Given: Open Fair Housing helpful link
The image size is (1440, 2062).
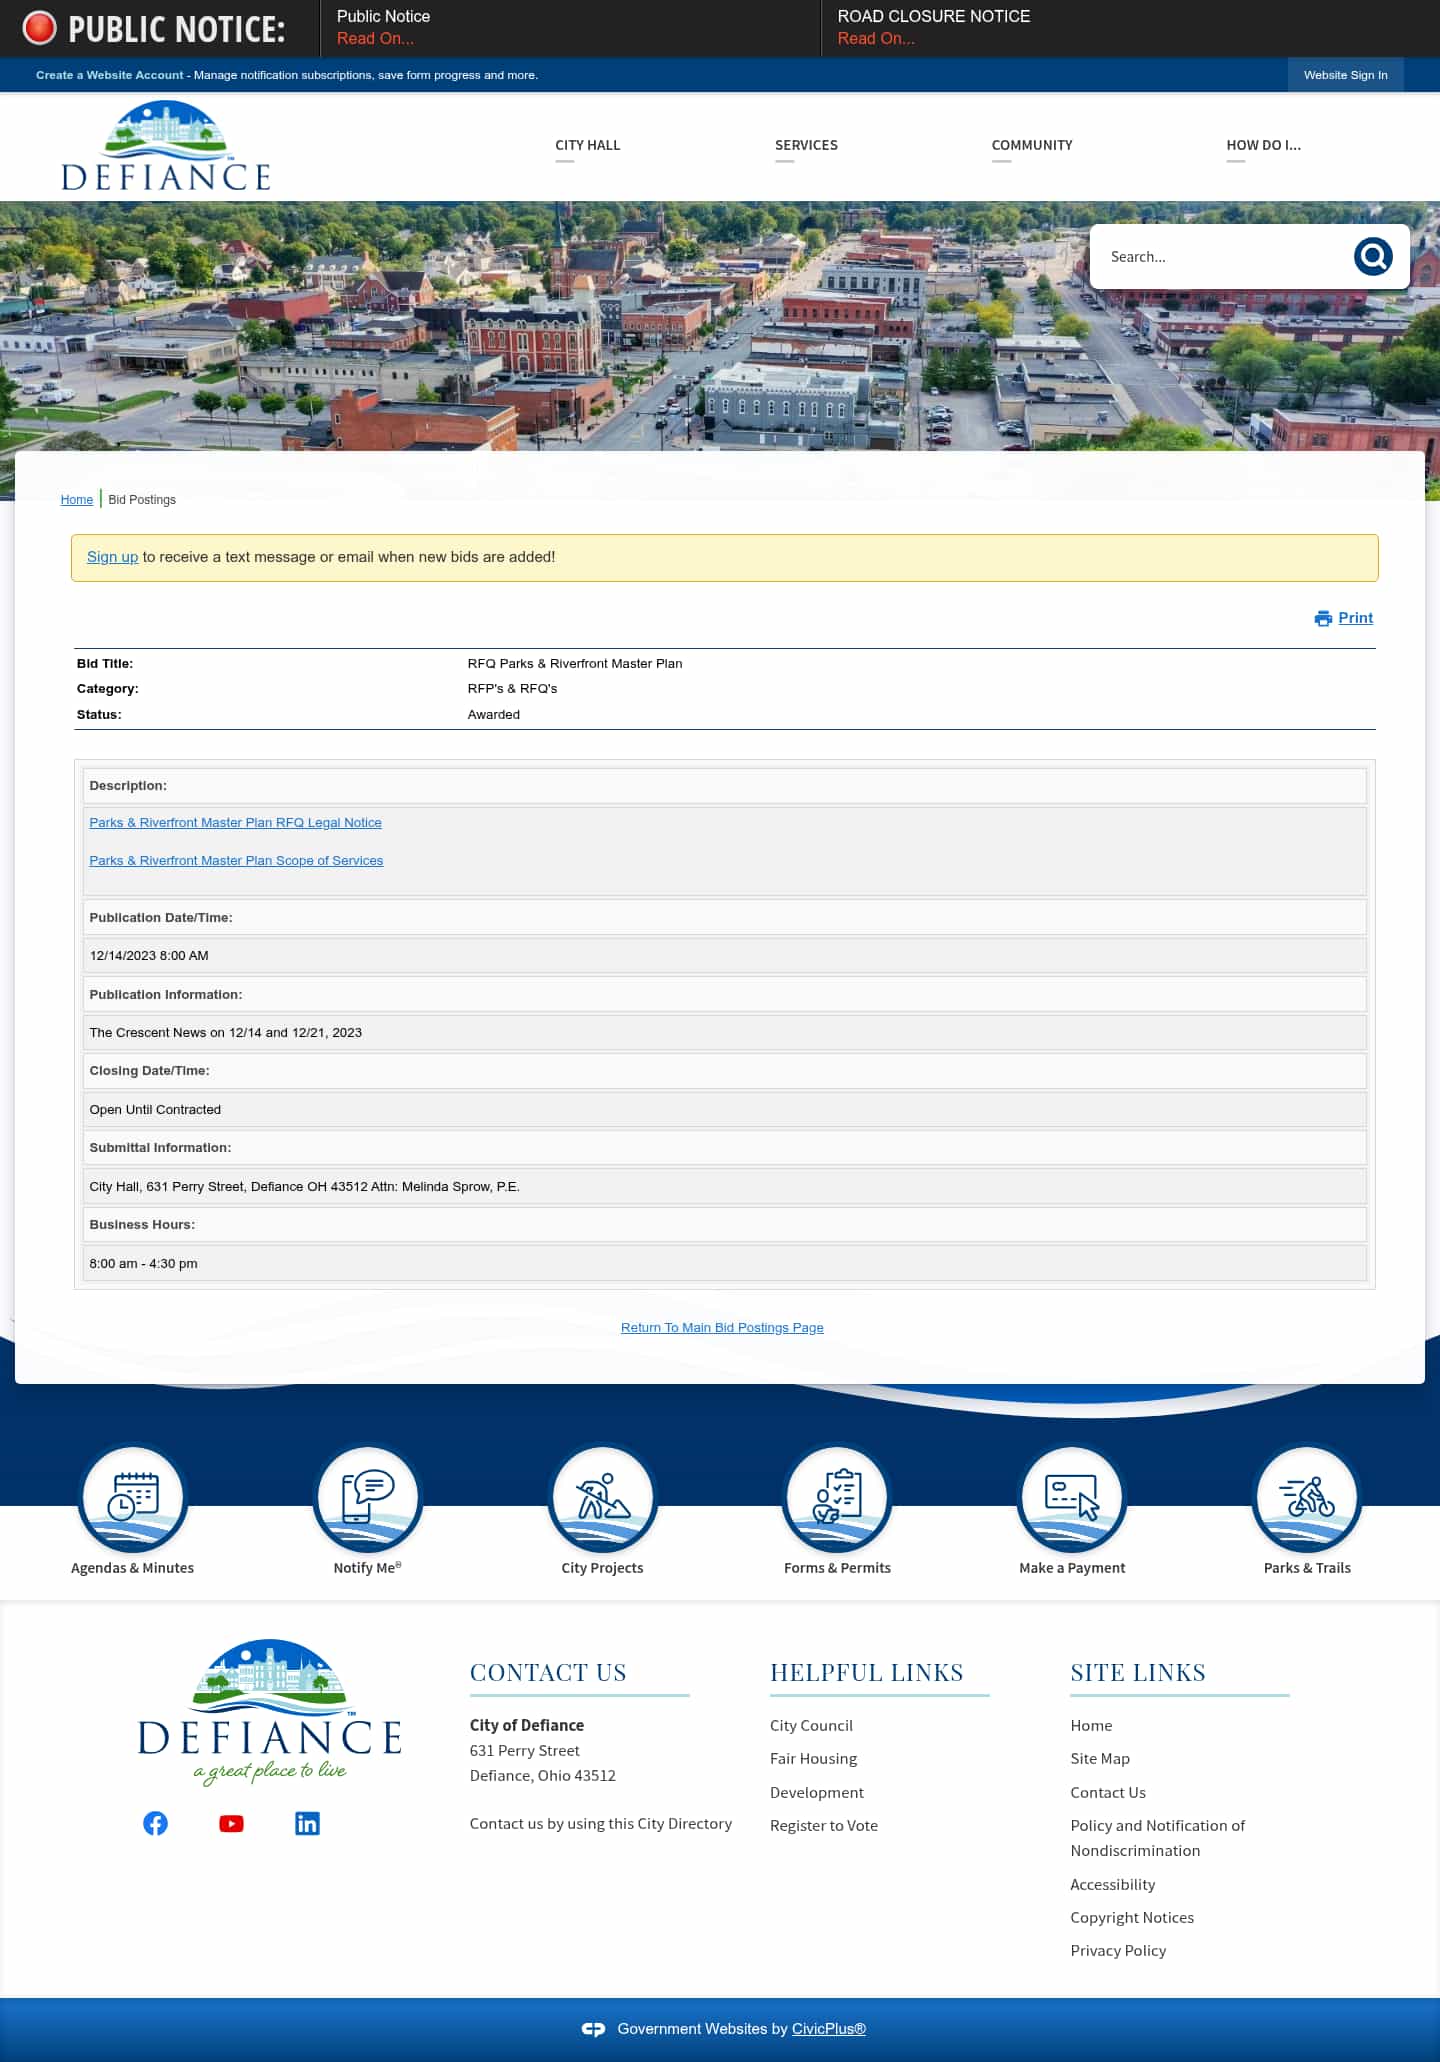Looking at the screenshot, I should [813, 1758].
